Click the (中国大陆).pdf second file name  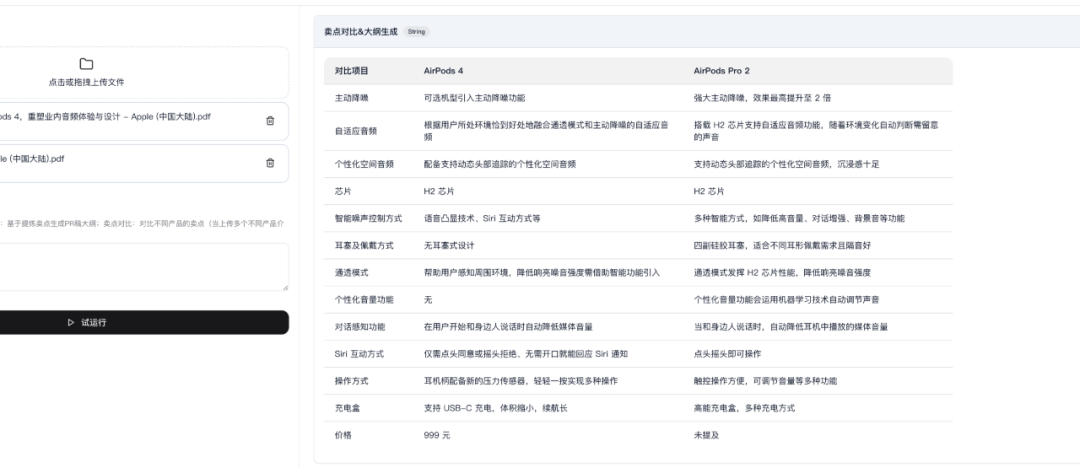pyautogui.click(x=32, y=159)
